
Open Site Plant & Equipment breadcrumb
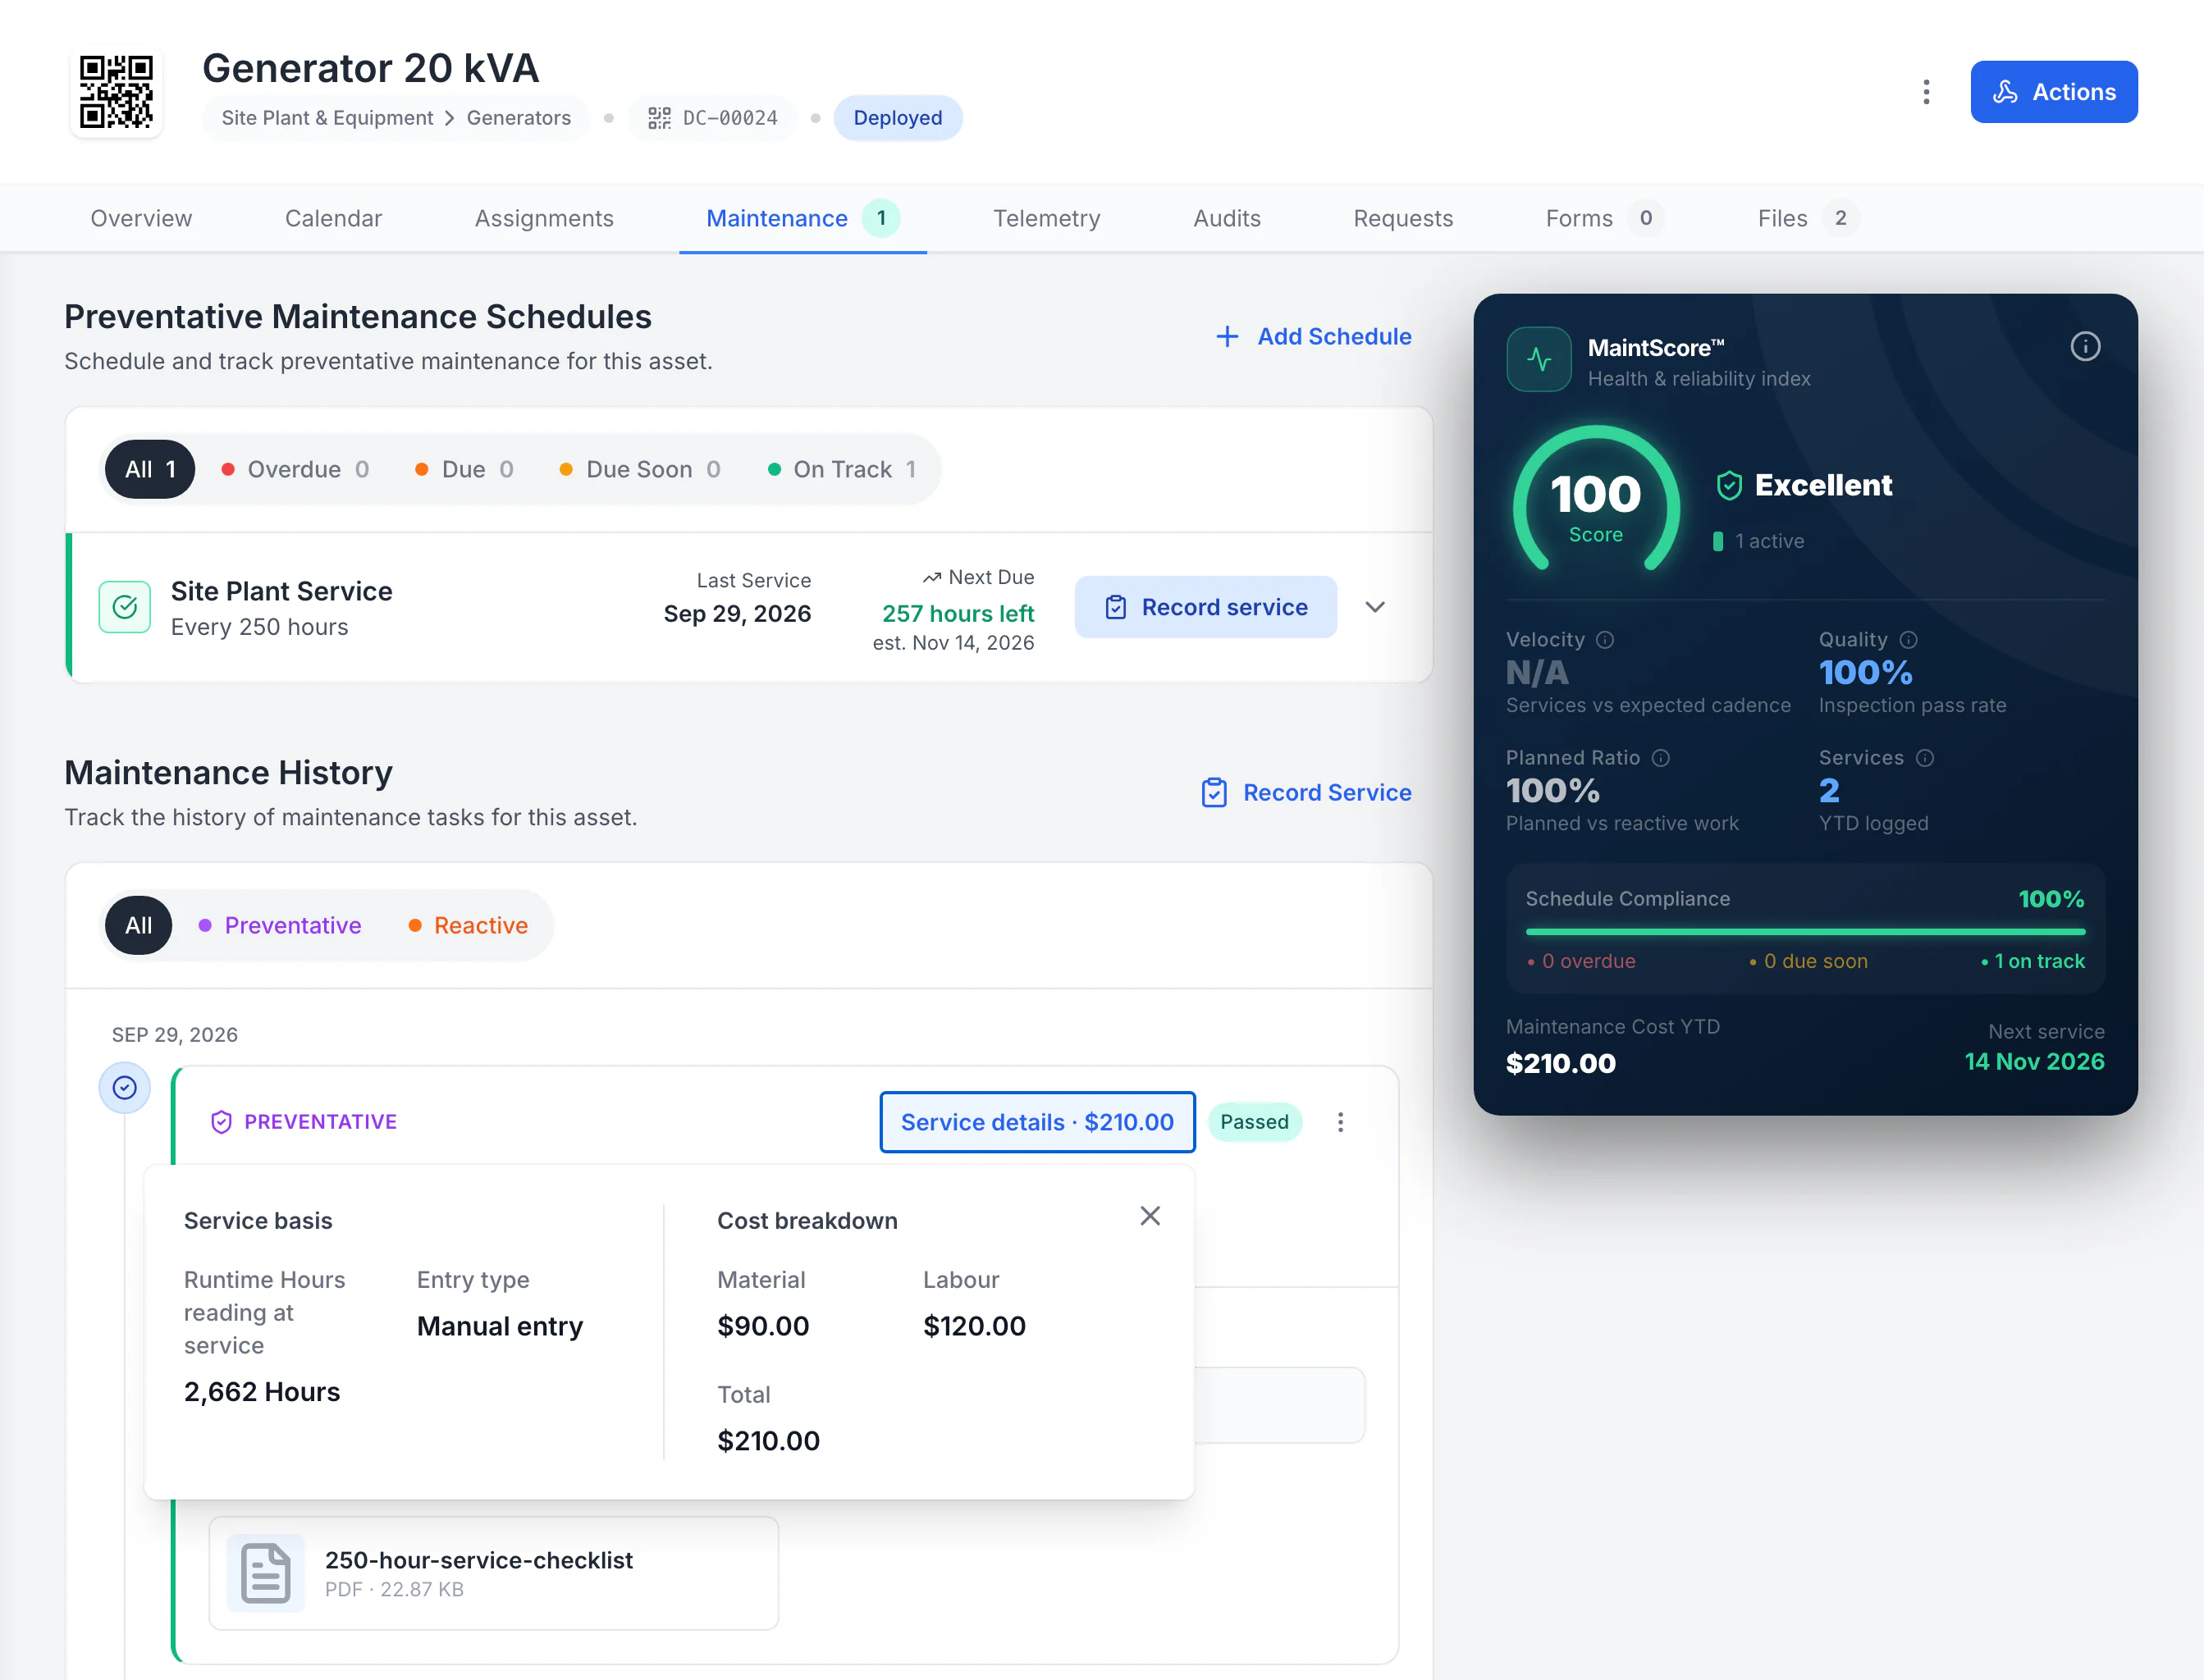327,118
